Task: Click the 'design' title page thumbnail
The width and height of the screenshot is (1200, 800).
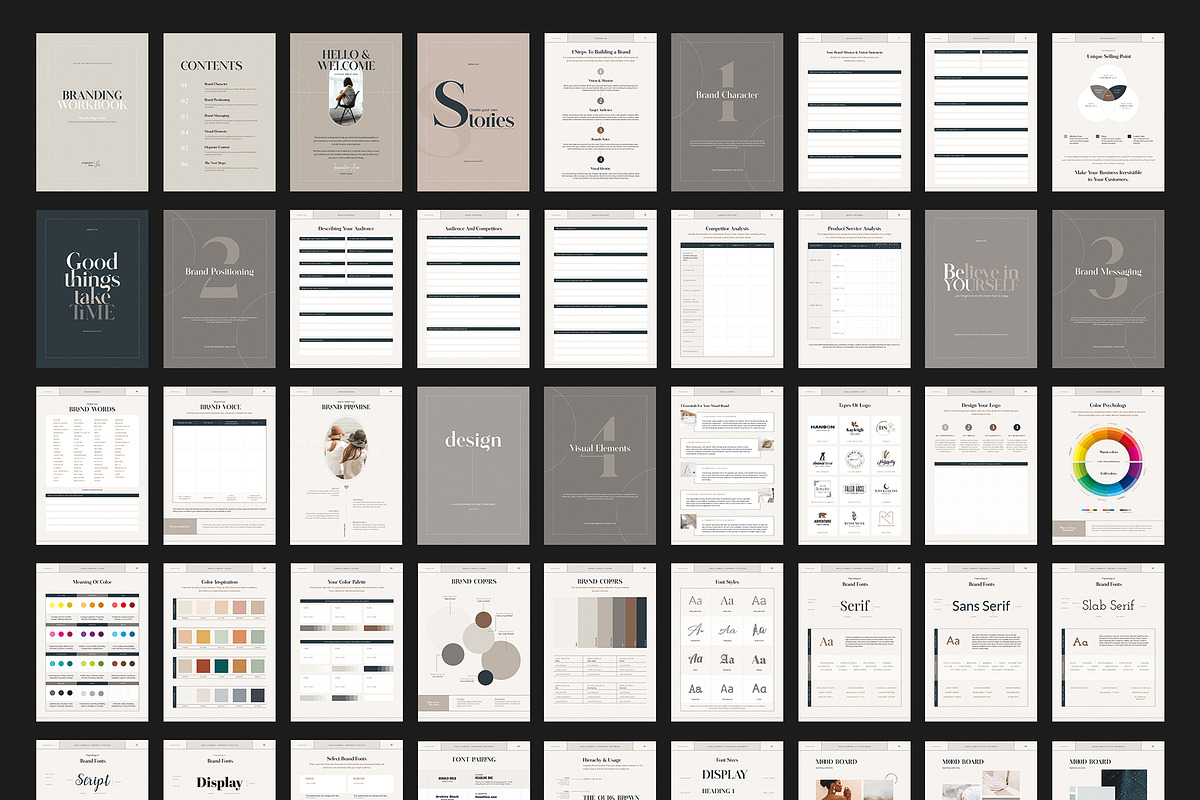Action: (x=473, y=465)
